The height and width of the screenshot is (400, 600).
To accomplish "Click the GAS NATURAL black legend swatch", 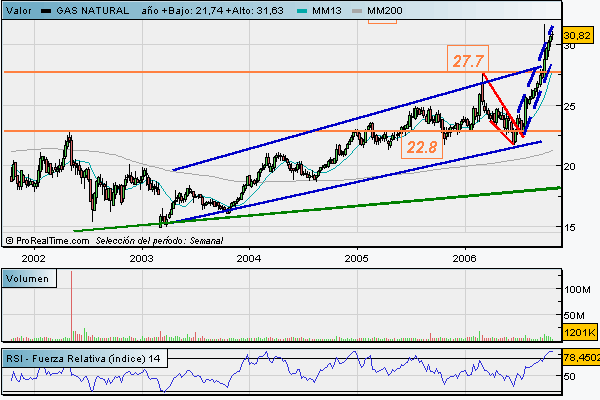I will pyautogui.click(x=46, y=11).
